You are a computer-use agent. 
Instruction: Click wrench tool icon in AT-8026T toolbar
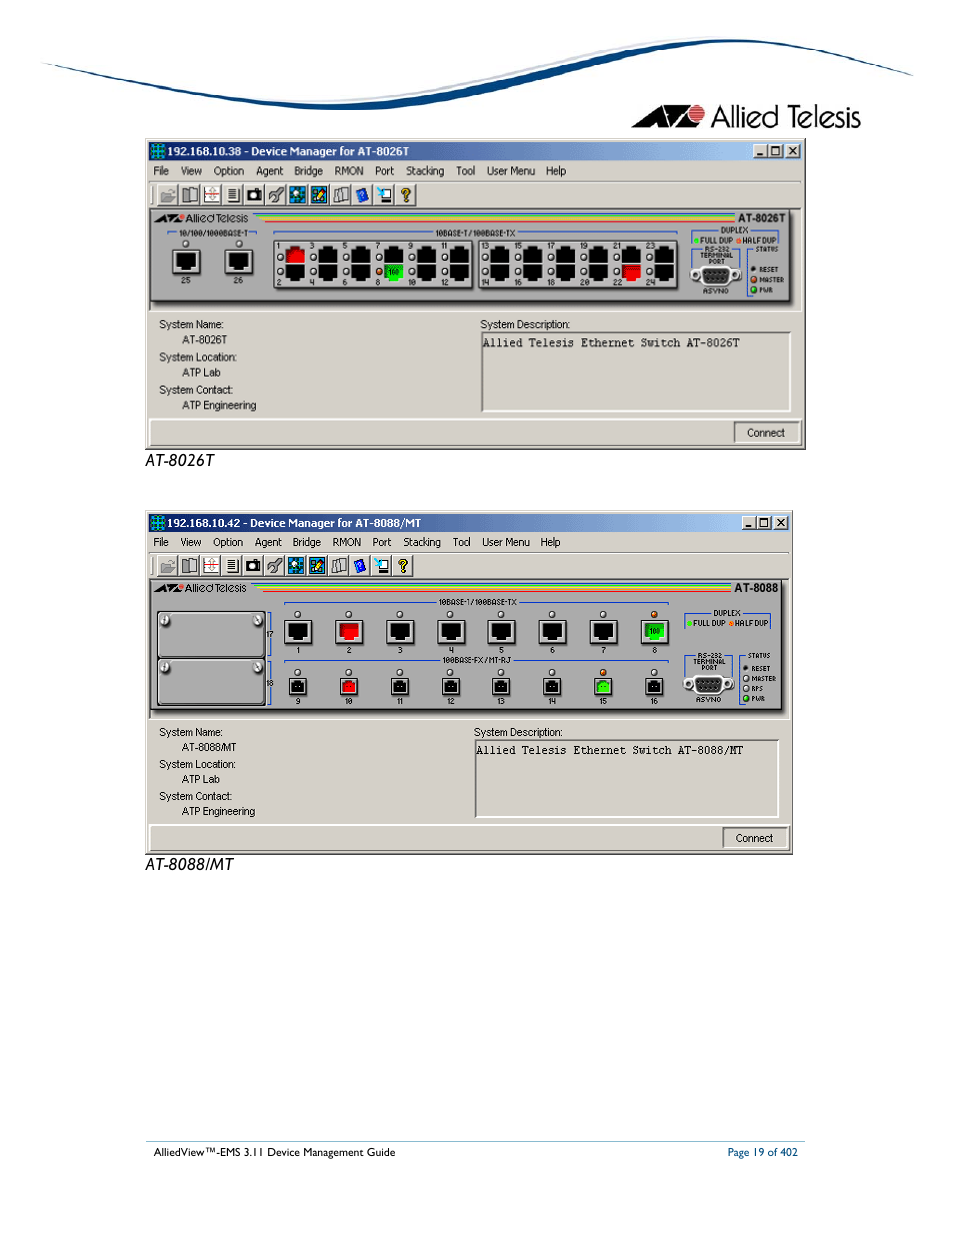click(x=276, y=195)
